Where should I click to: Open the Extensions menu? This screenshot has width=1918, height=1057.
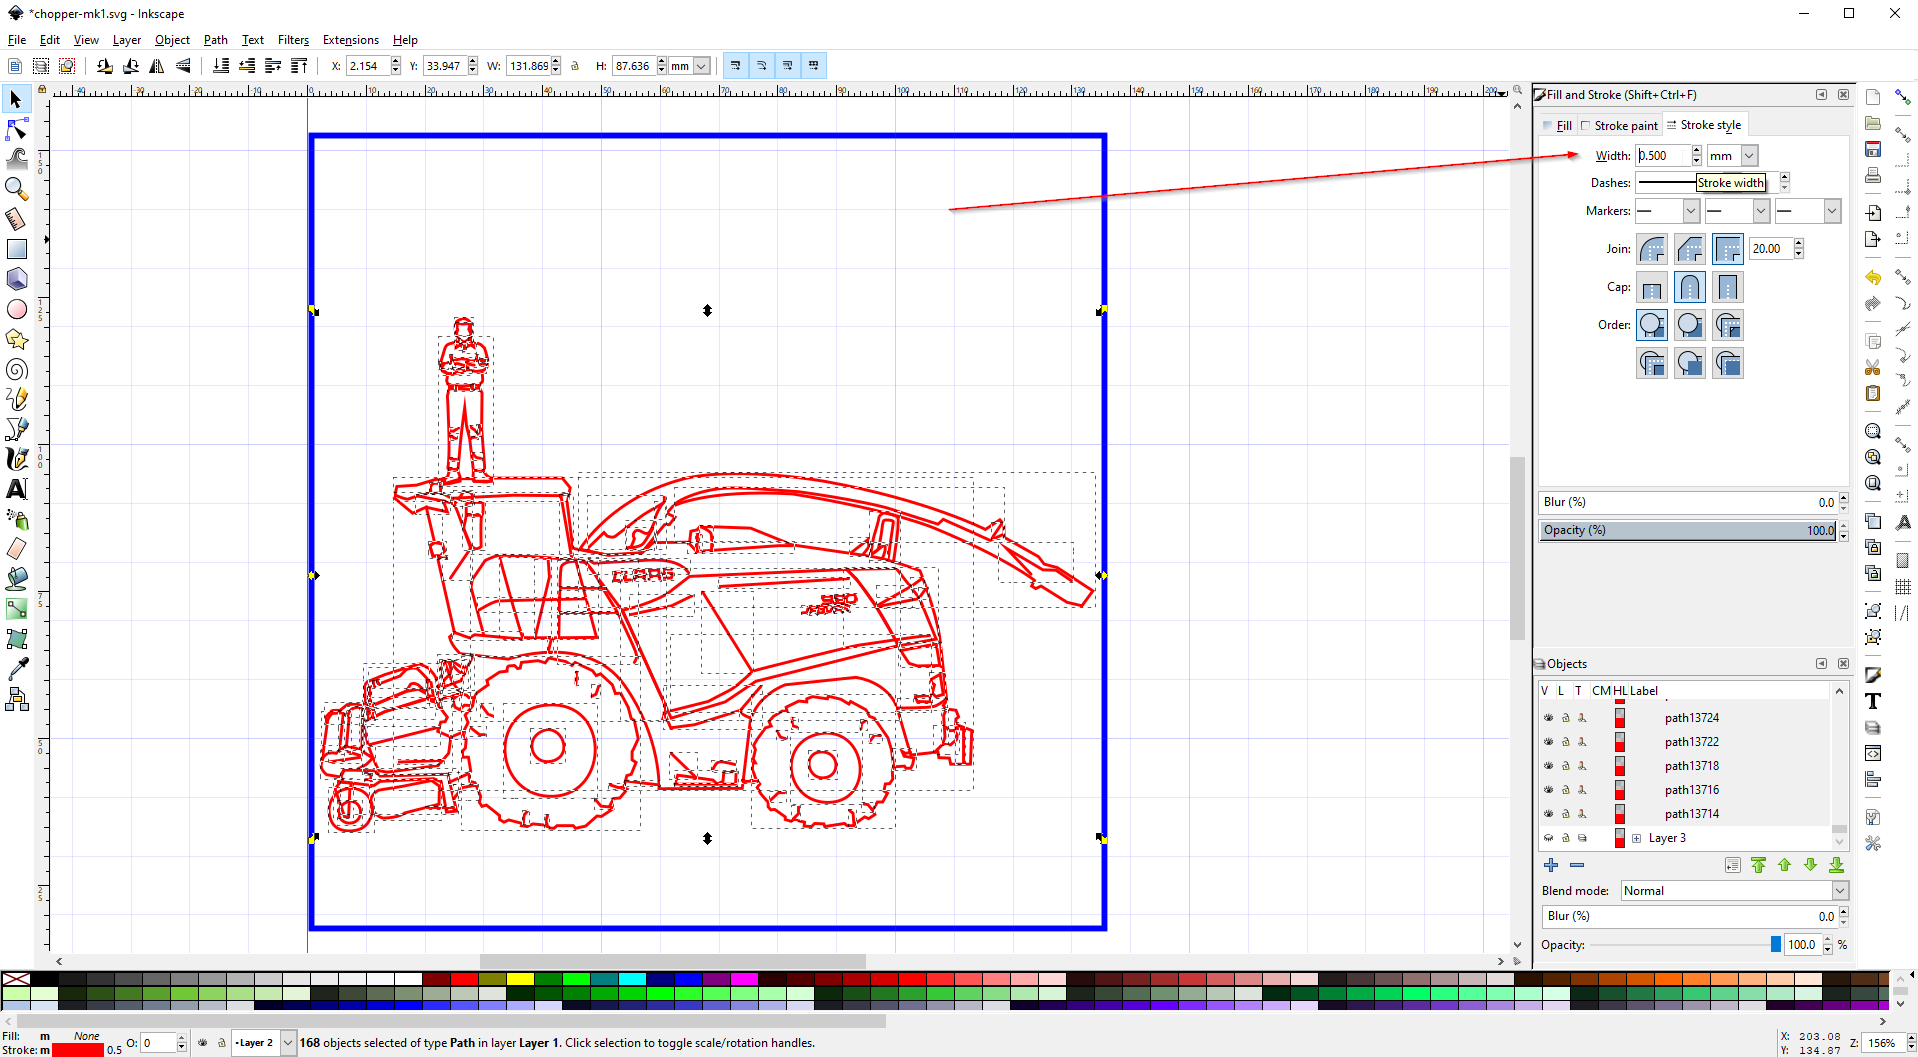pos(350,40)
